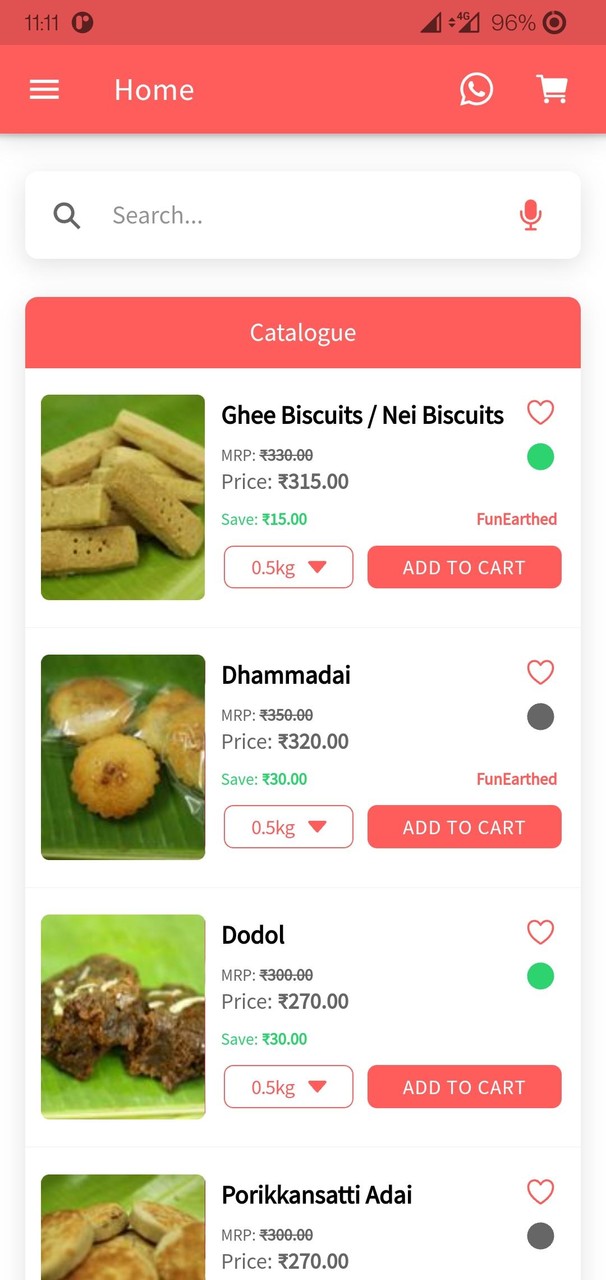The image size is (606, 1280).
Task: Favorite Porikkansatti Adai with its heart icon
Action: [540, 1192]
